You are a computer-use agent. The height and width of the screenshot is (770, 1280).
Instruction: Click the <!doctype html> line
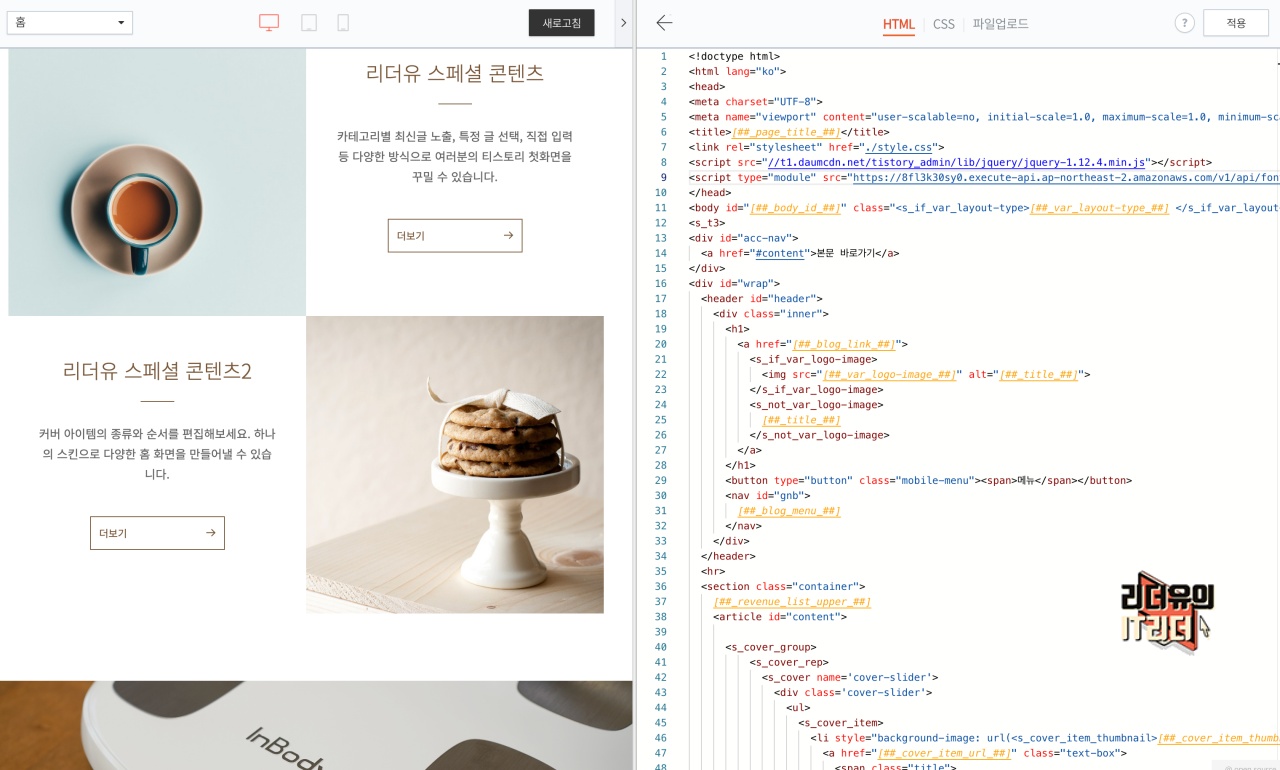(x=734, y=56)
